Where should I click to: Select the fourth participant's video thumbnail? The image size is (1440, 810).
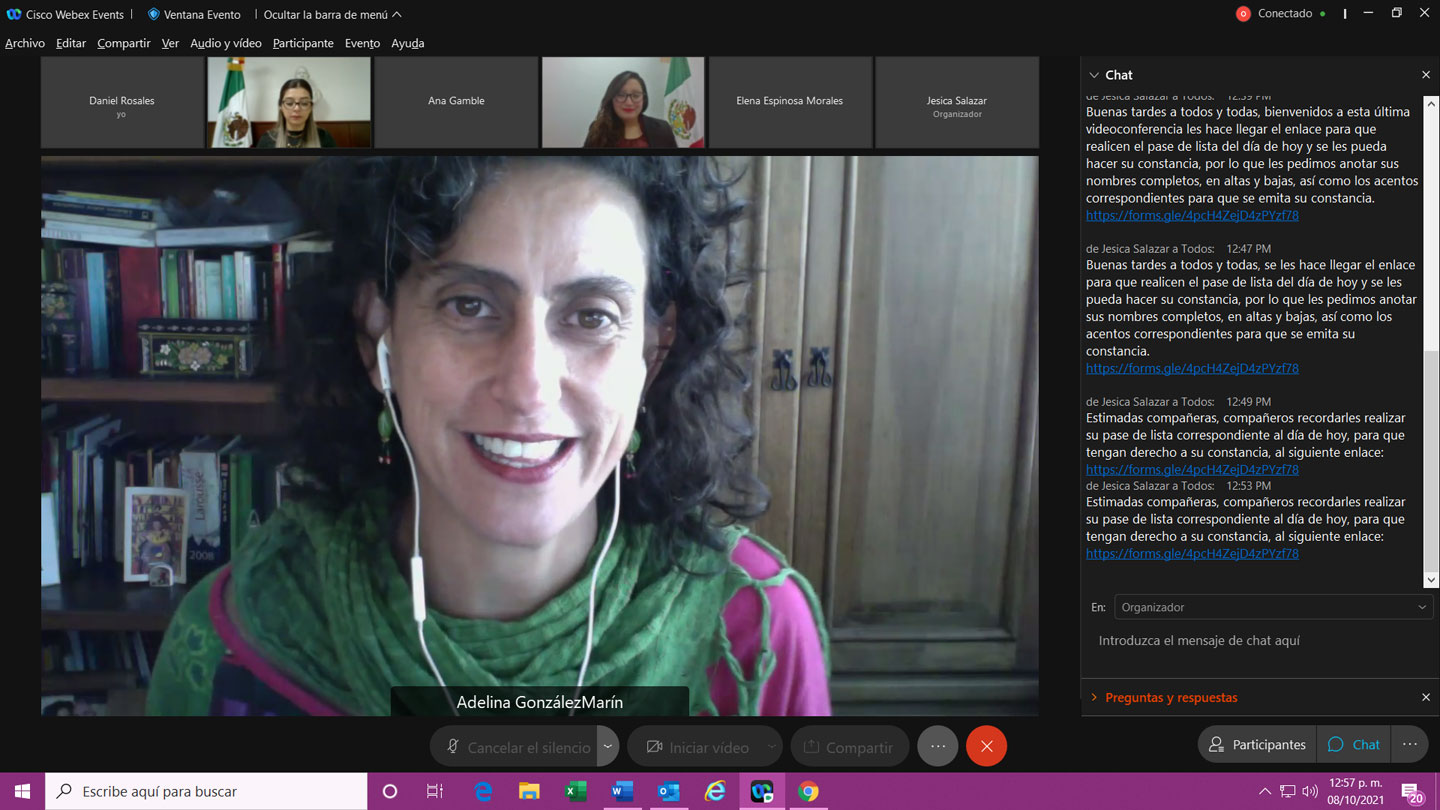coord(623,102)
